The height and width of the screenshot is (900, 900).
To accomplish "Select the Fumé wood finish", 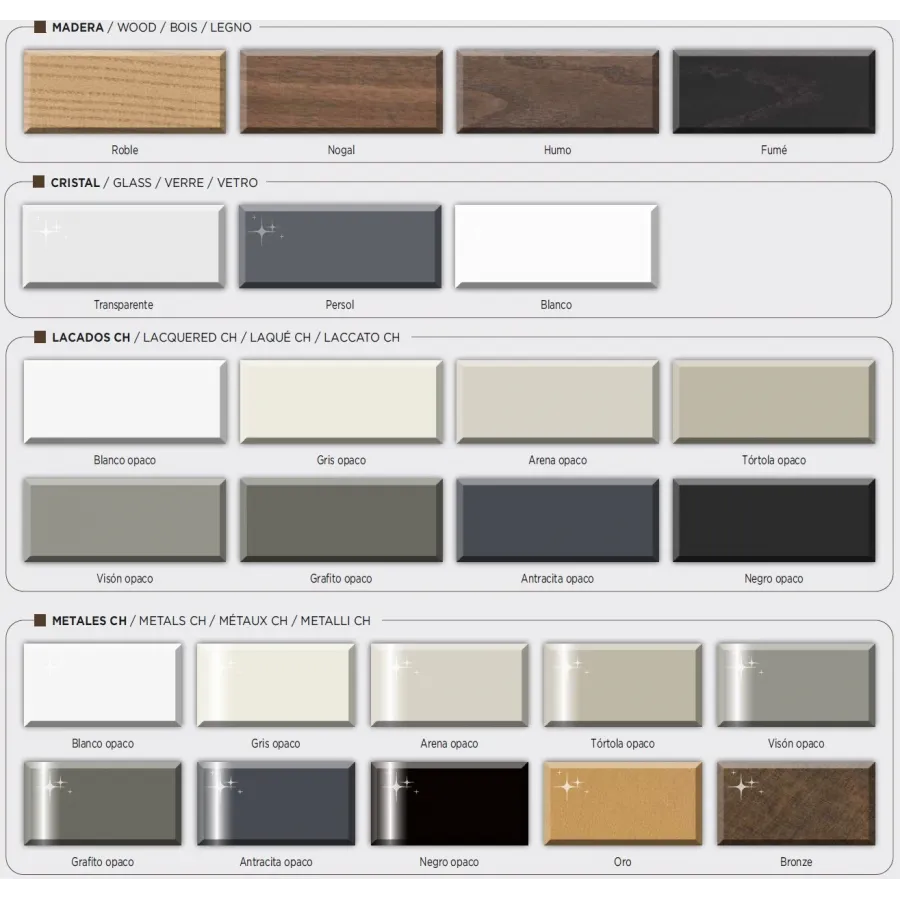I will pos(773,90).
